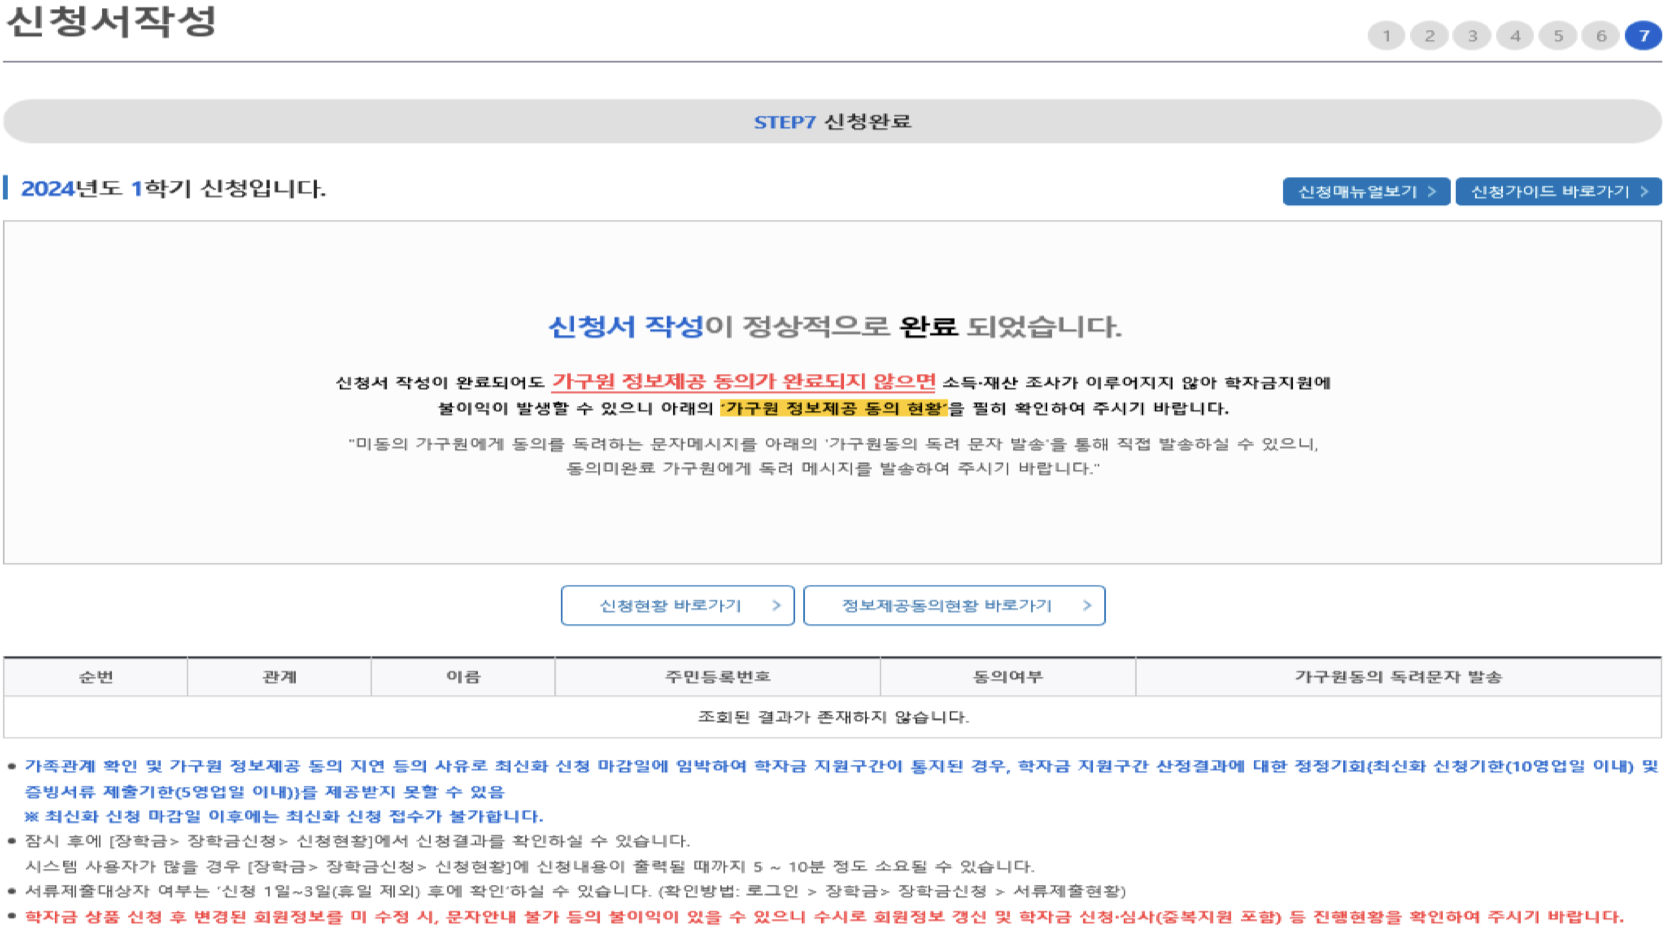Select step 6 in the progress circles

[1602, 35]
